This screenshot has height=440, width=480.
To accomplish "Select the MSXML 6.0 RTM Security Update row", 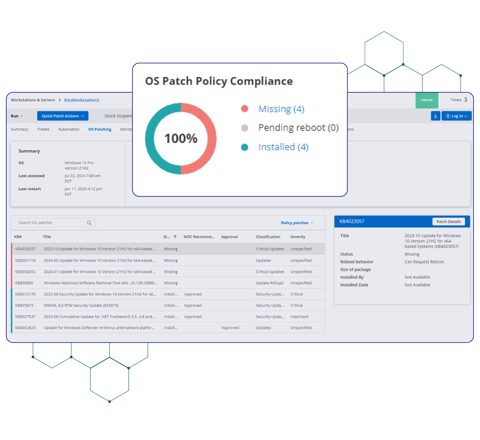I will pyautogui.click(x=168, y=306).
